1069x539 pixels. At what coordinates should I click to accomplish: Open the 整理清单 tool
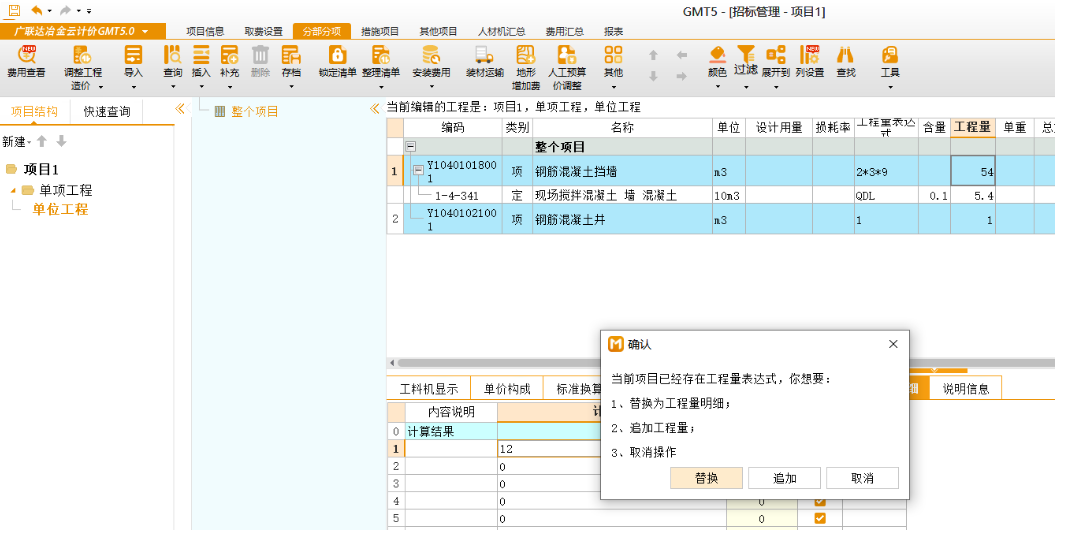[380, 56]
